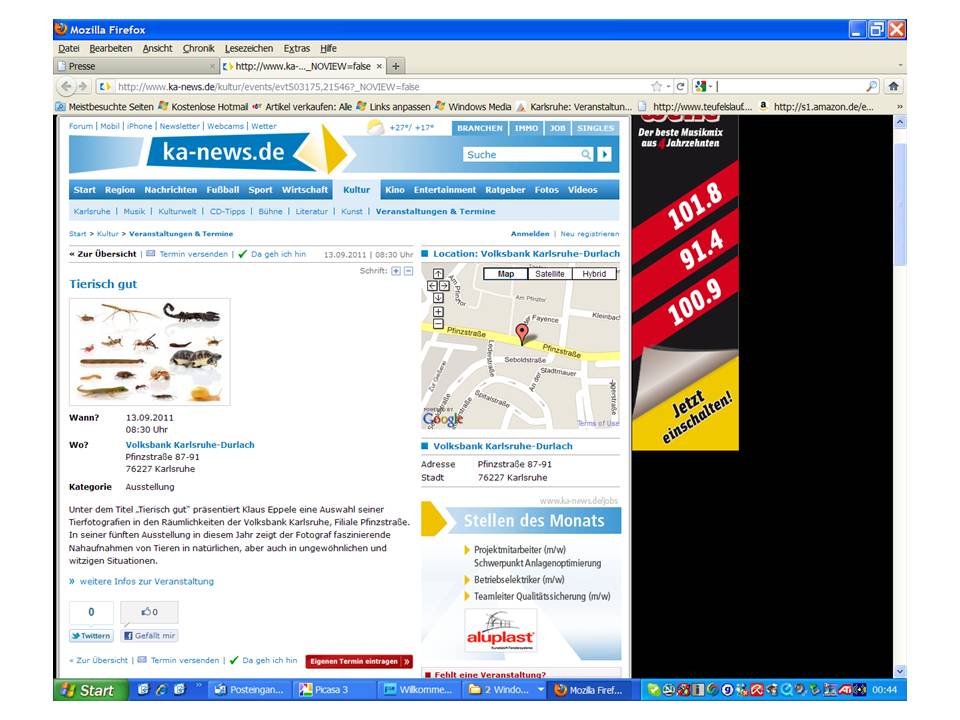Click the Firefox home button

893,87
